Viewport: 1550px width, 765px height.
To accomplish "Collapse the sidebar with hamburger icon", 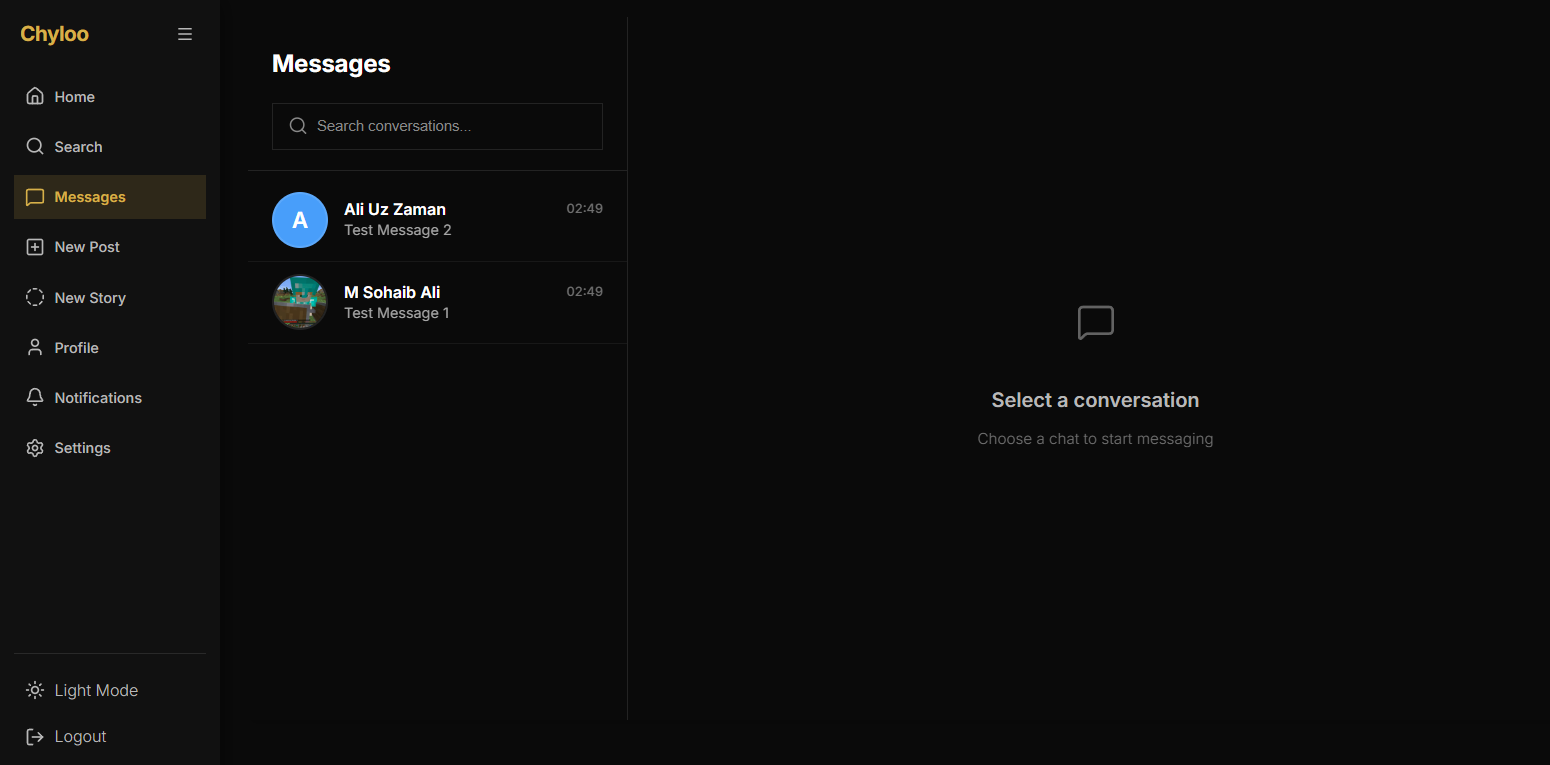I will (185, 34).
